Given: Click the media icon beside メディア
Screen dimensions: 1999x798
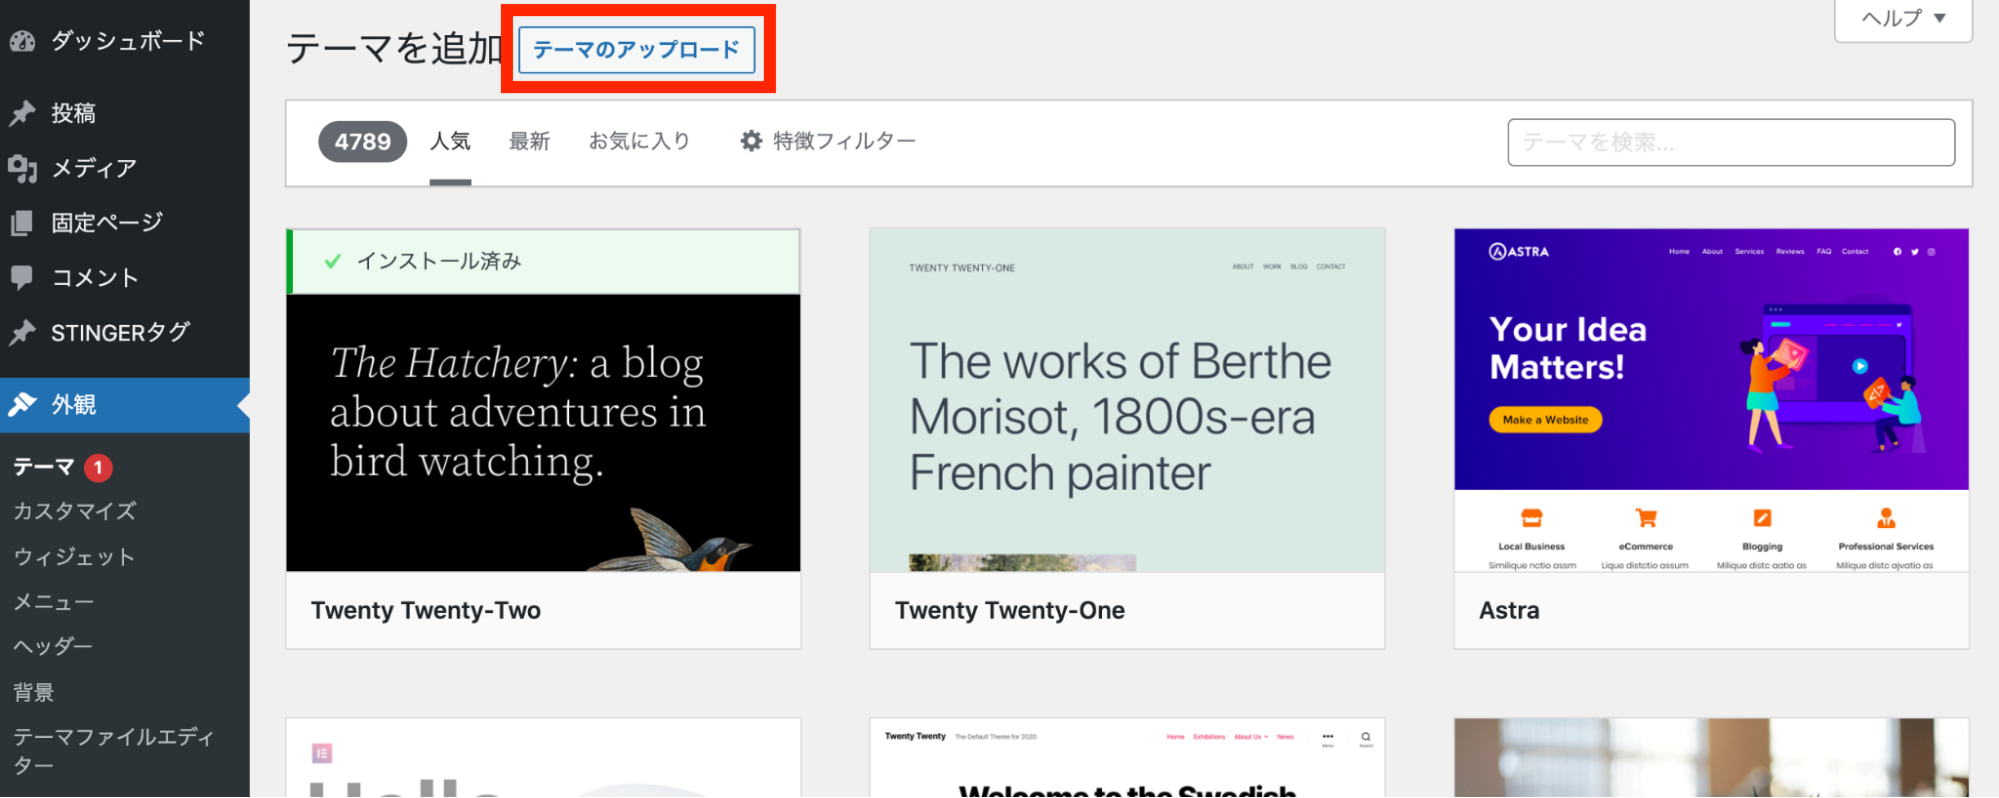Looking at the screenshot, I should [x=22, y=168].
